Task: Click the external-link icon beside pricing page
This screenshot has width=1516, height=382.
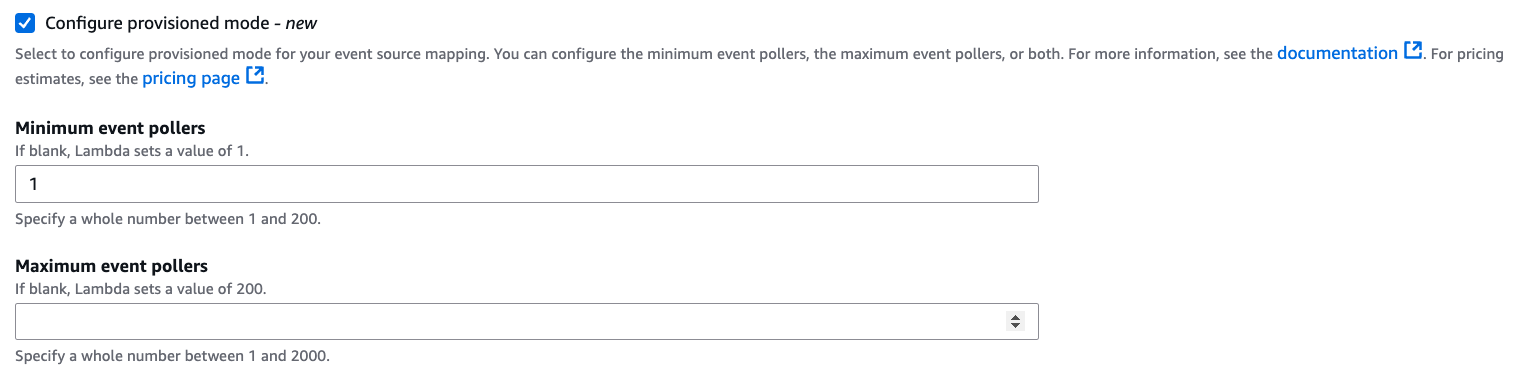Action: (x=255, y=77)
